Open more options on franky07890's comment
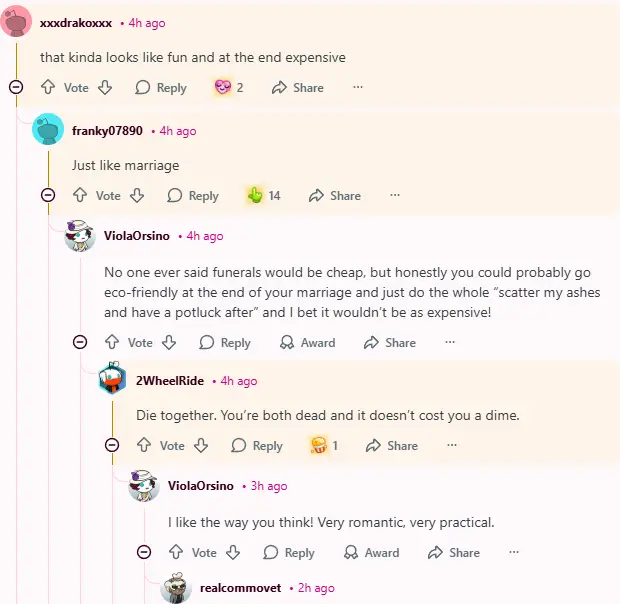This screenshot has width=620, height=604. click(395, 196)
